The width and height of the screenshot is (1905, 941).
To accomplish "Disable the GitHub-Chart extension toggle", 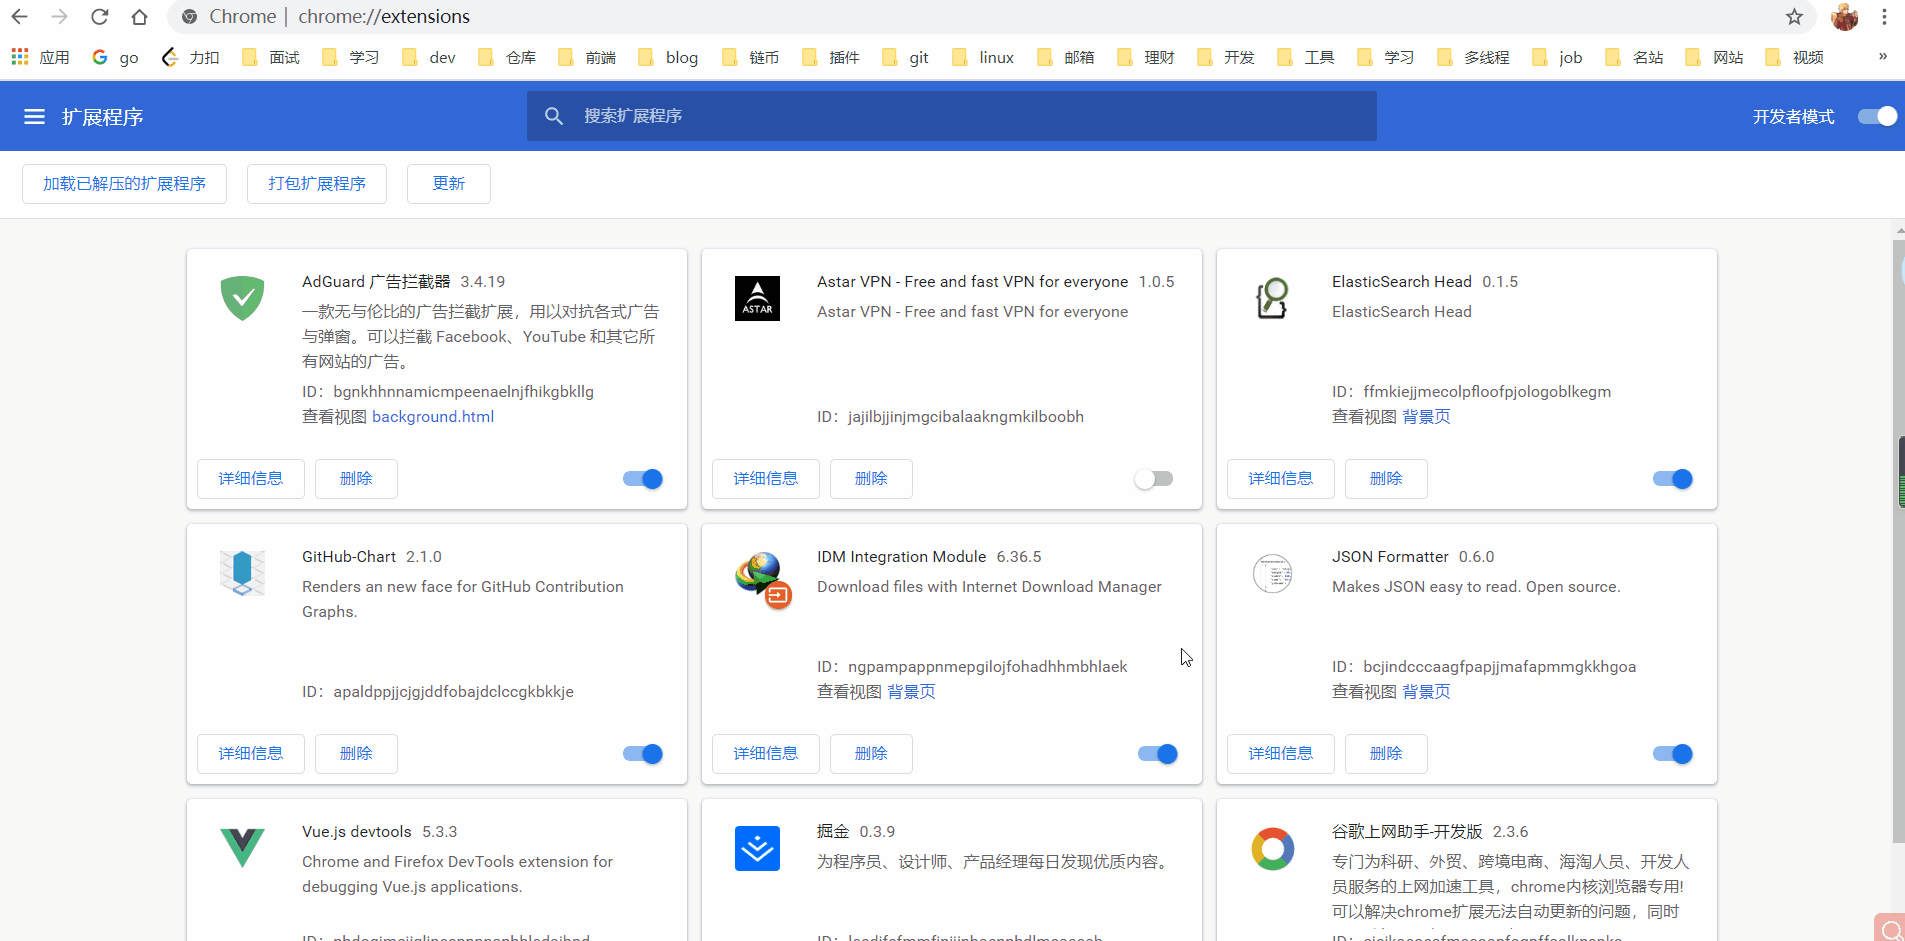I will (643, 754).
